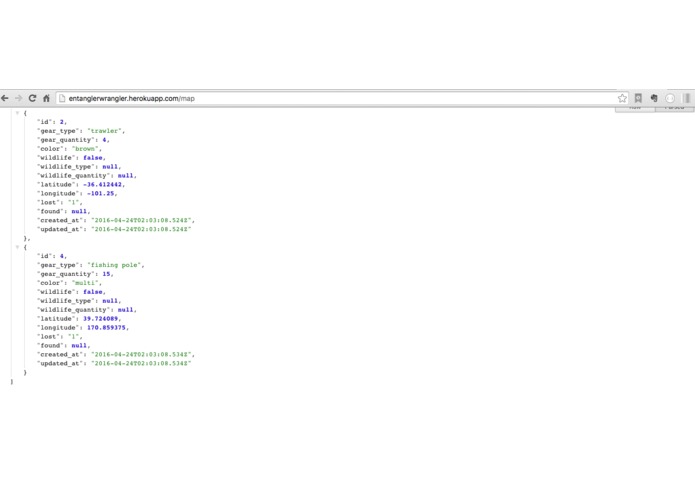Screen dimensions: 695x494
Task: Select the "id": 2 line
Action: tap(52, 122)
